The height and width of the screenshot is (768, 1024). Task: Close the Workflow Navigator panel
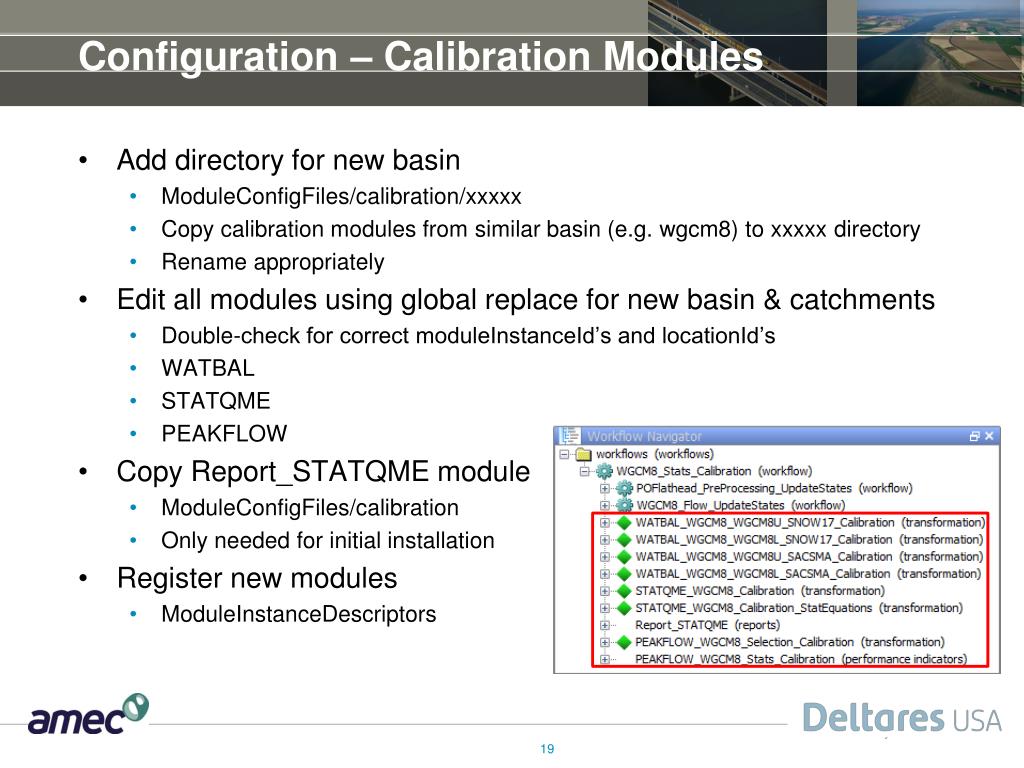(x=989, y=436)
